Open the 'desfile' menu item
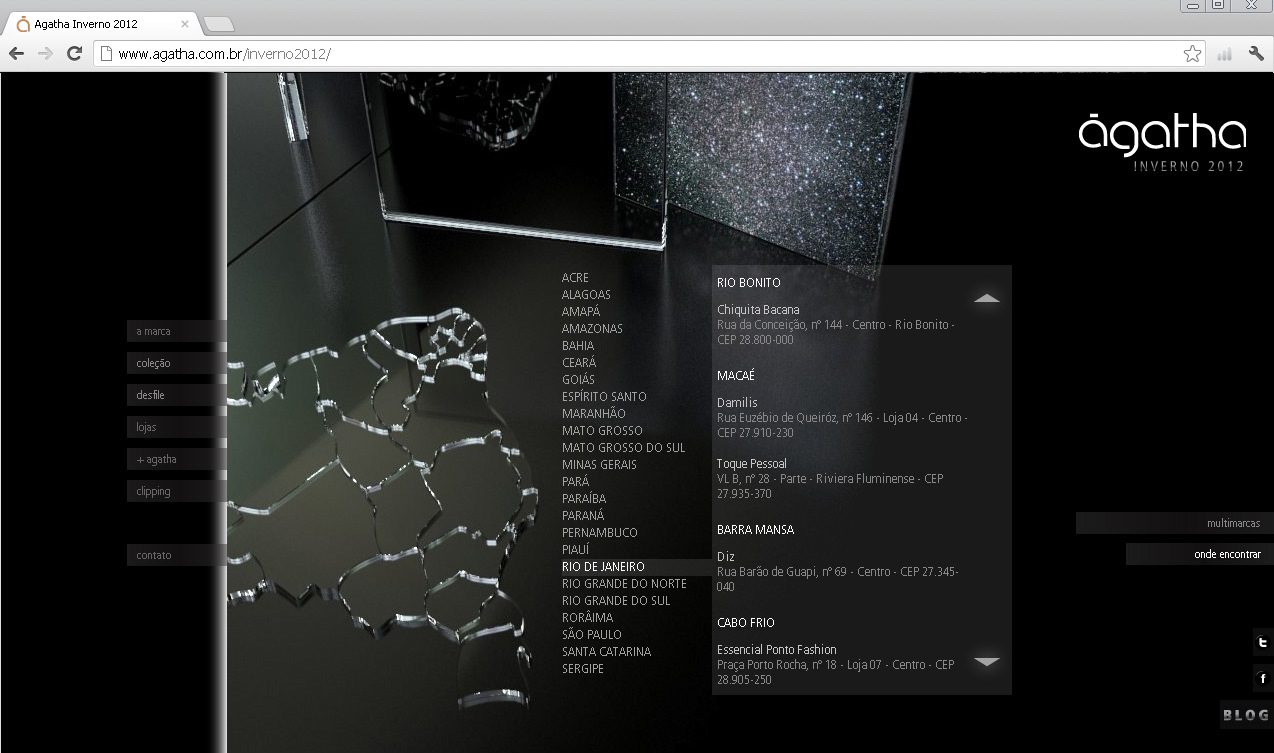Image resolution: width=1274 pixels, height=753 pixels. (x=177, y=395)
